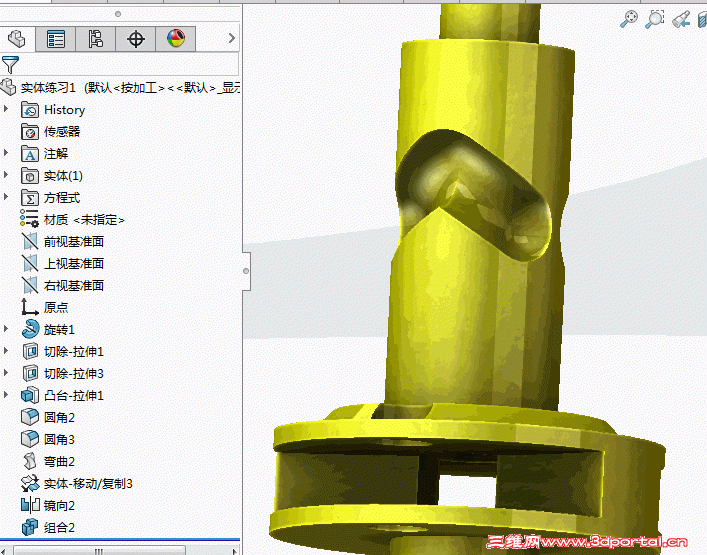707x555 pixels.
Task: Click the horizontal scrollbar of feature tree
Action: (x=99, y=550)
